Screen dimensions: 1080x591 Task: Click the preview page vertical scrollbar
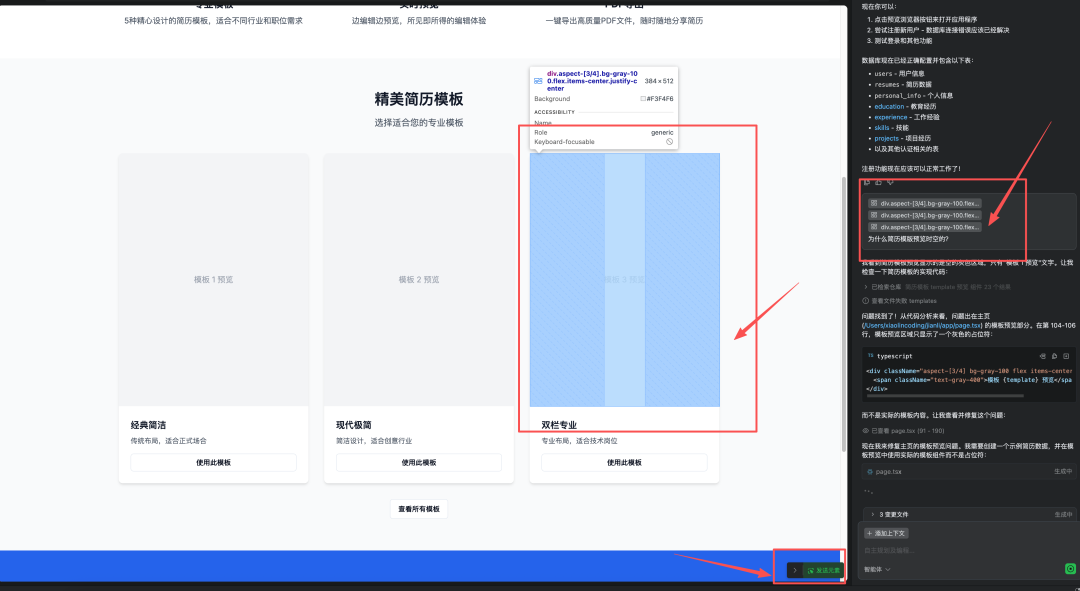tap(844, 315)
